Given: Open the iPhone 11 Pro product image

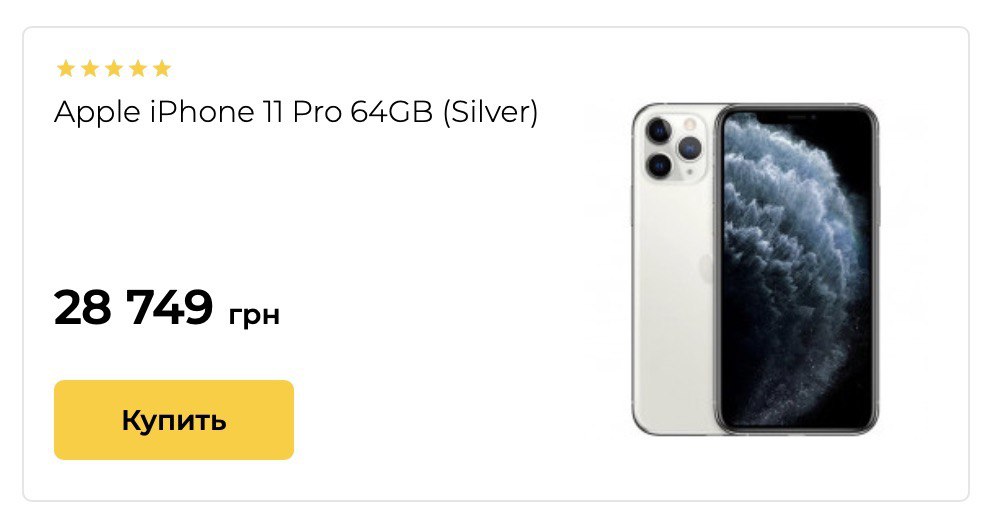Looking at the screenshot, I should click(x=755, y=268).
